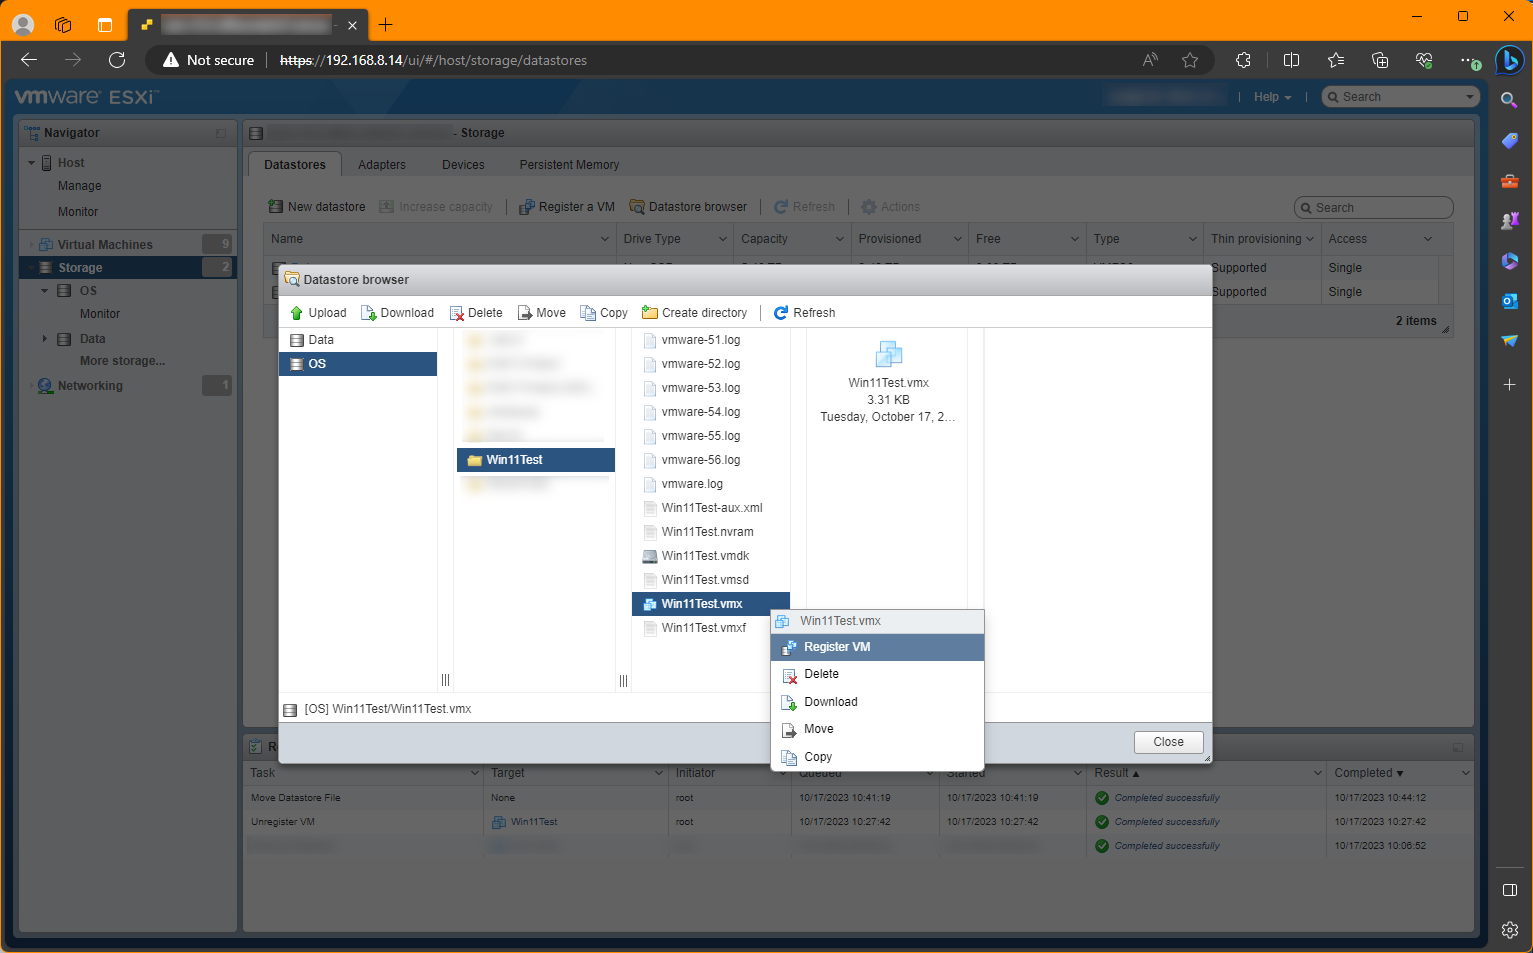1533x953 pixels.
Task: Click the Move icon in datastore browser toolbar
Action: [x=525, y=313]
